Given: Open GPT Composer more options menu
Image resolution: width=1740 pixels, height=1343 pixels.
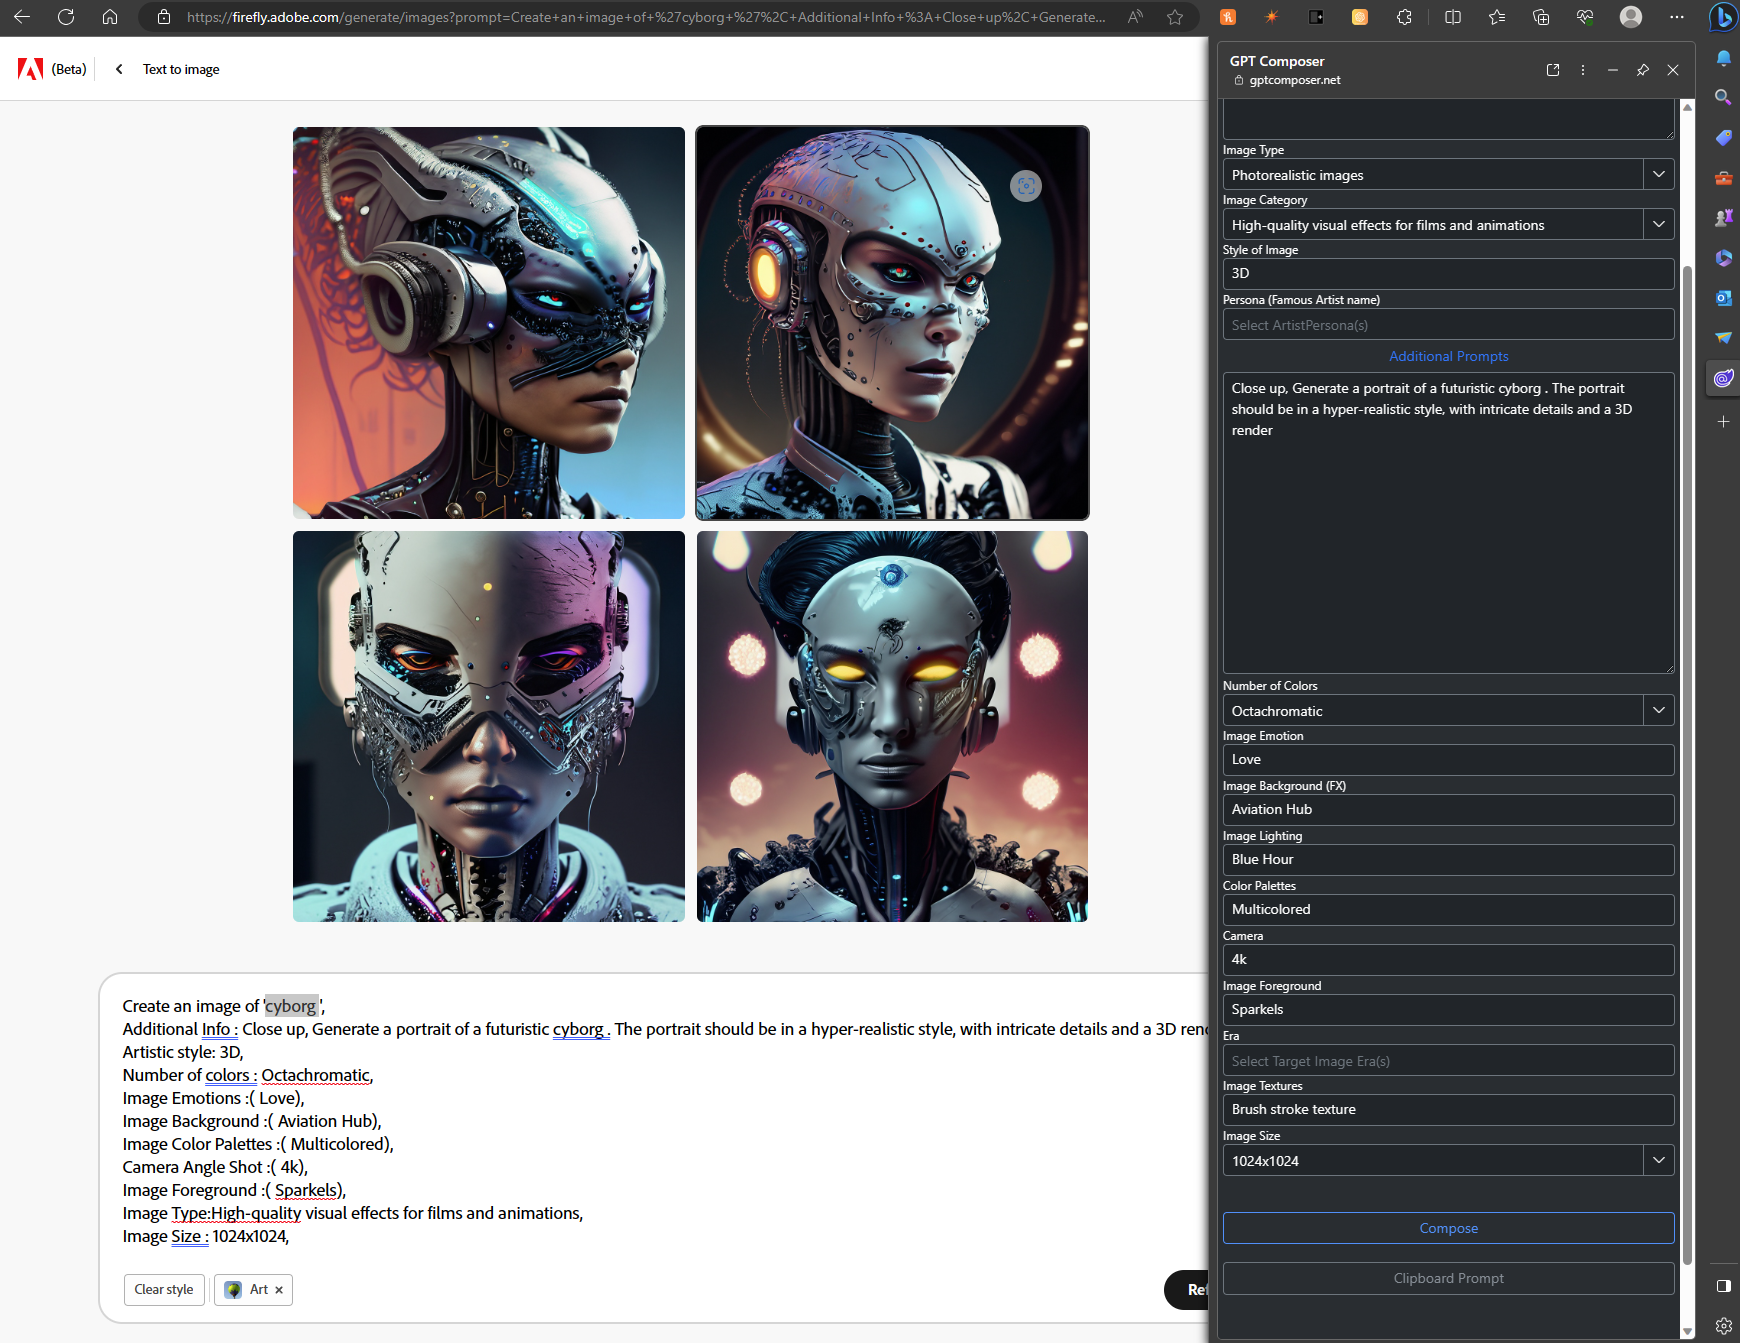Looking at the screenshot, I should point(1582,70).
